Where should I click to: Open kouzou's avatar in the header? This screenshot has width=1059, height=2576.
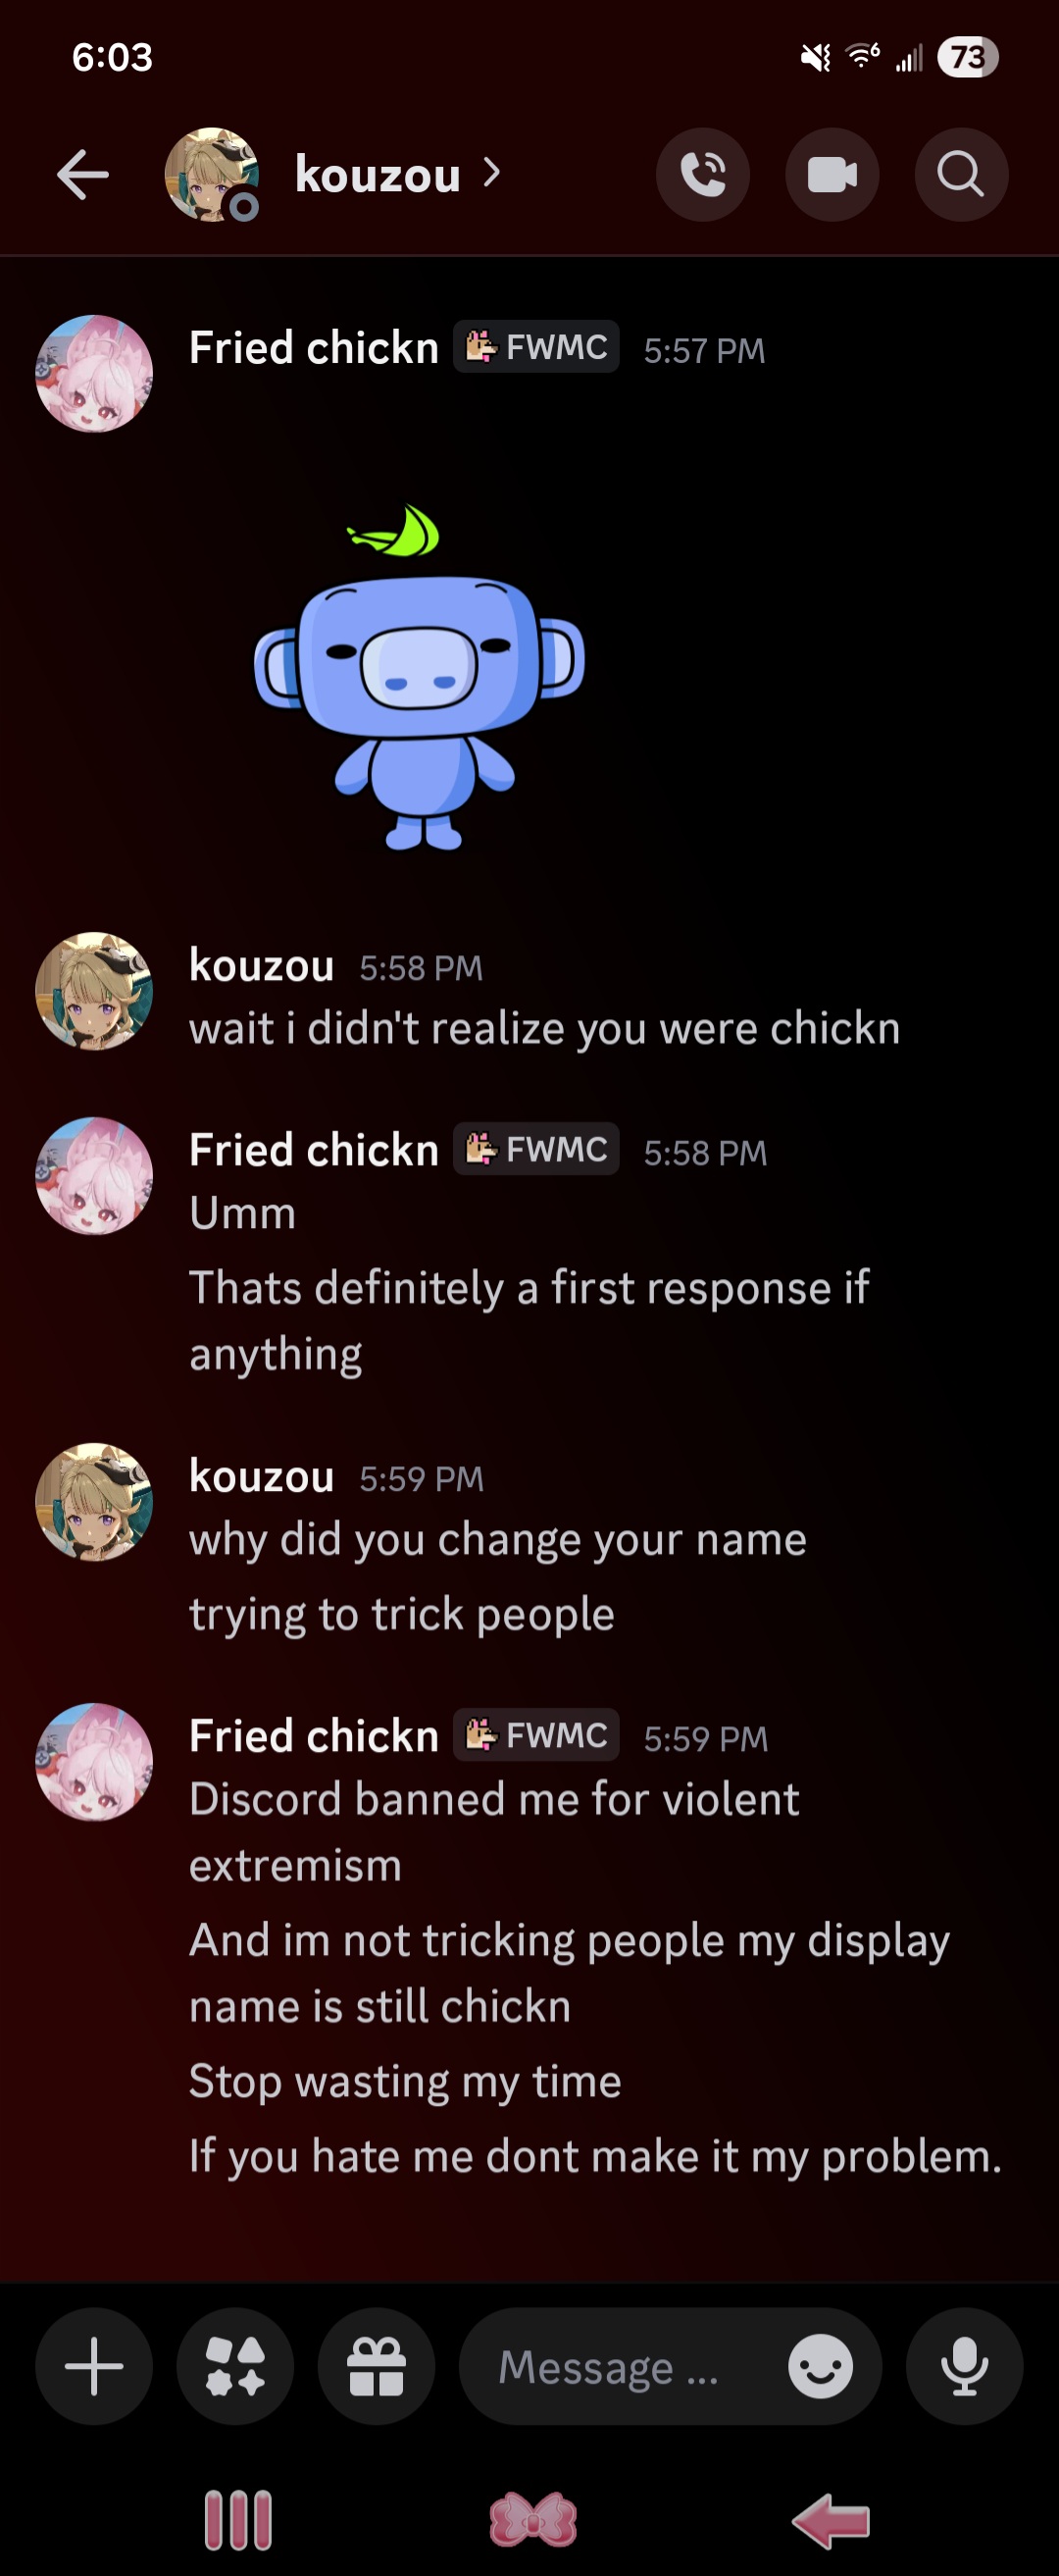click(x=212, y=174)
